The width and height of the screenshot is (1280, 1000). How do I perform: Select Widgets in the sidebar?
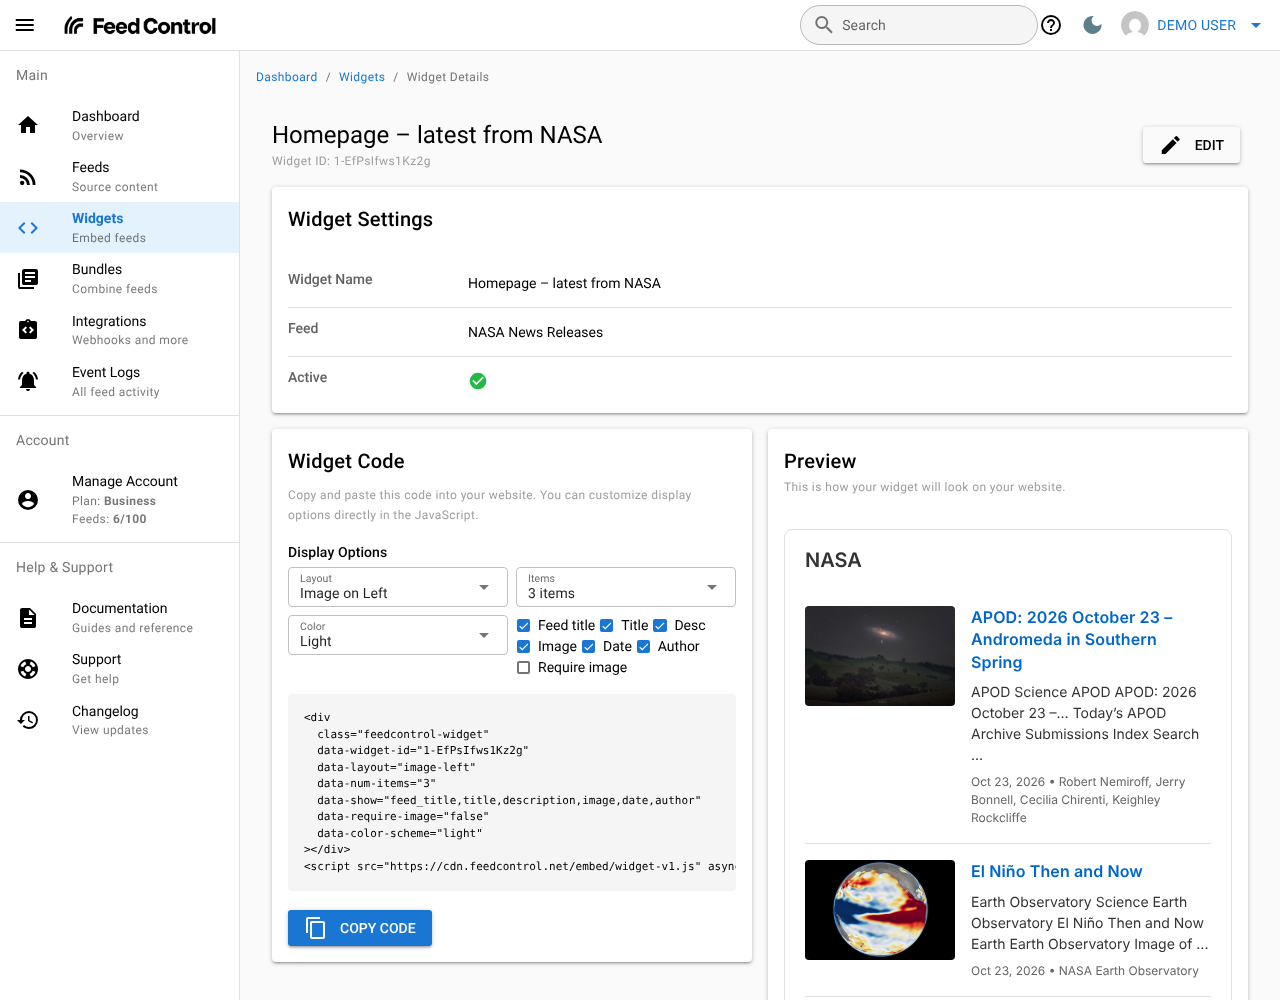tap(120, 228)
